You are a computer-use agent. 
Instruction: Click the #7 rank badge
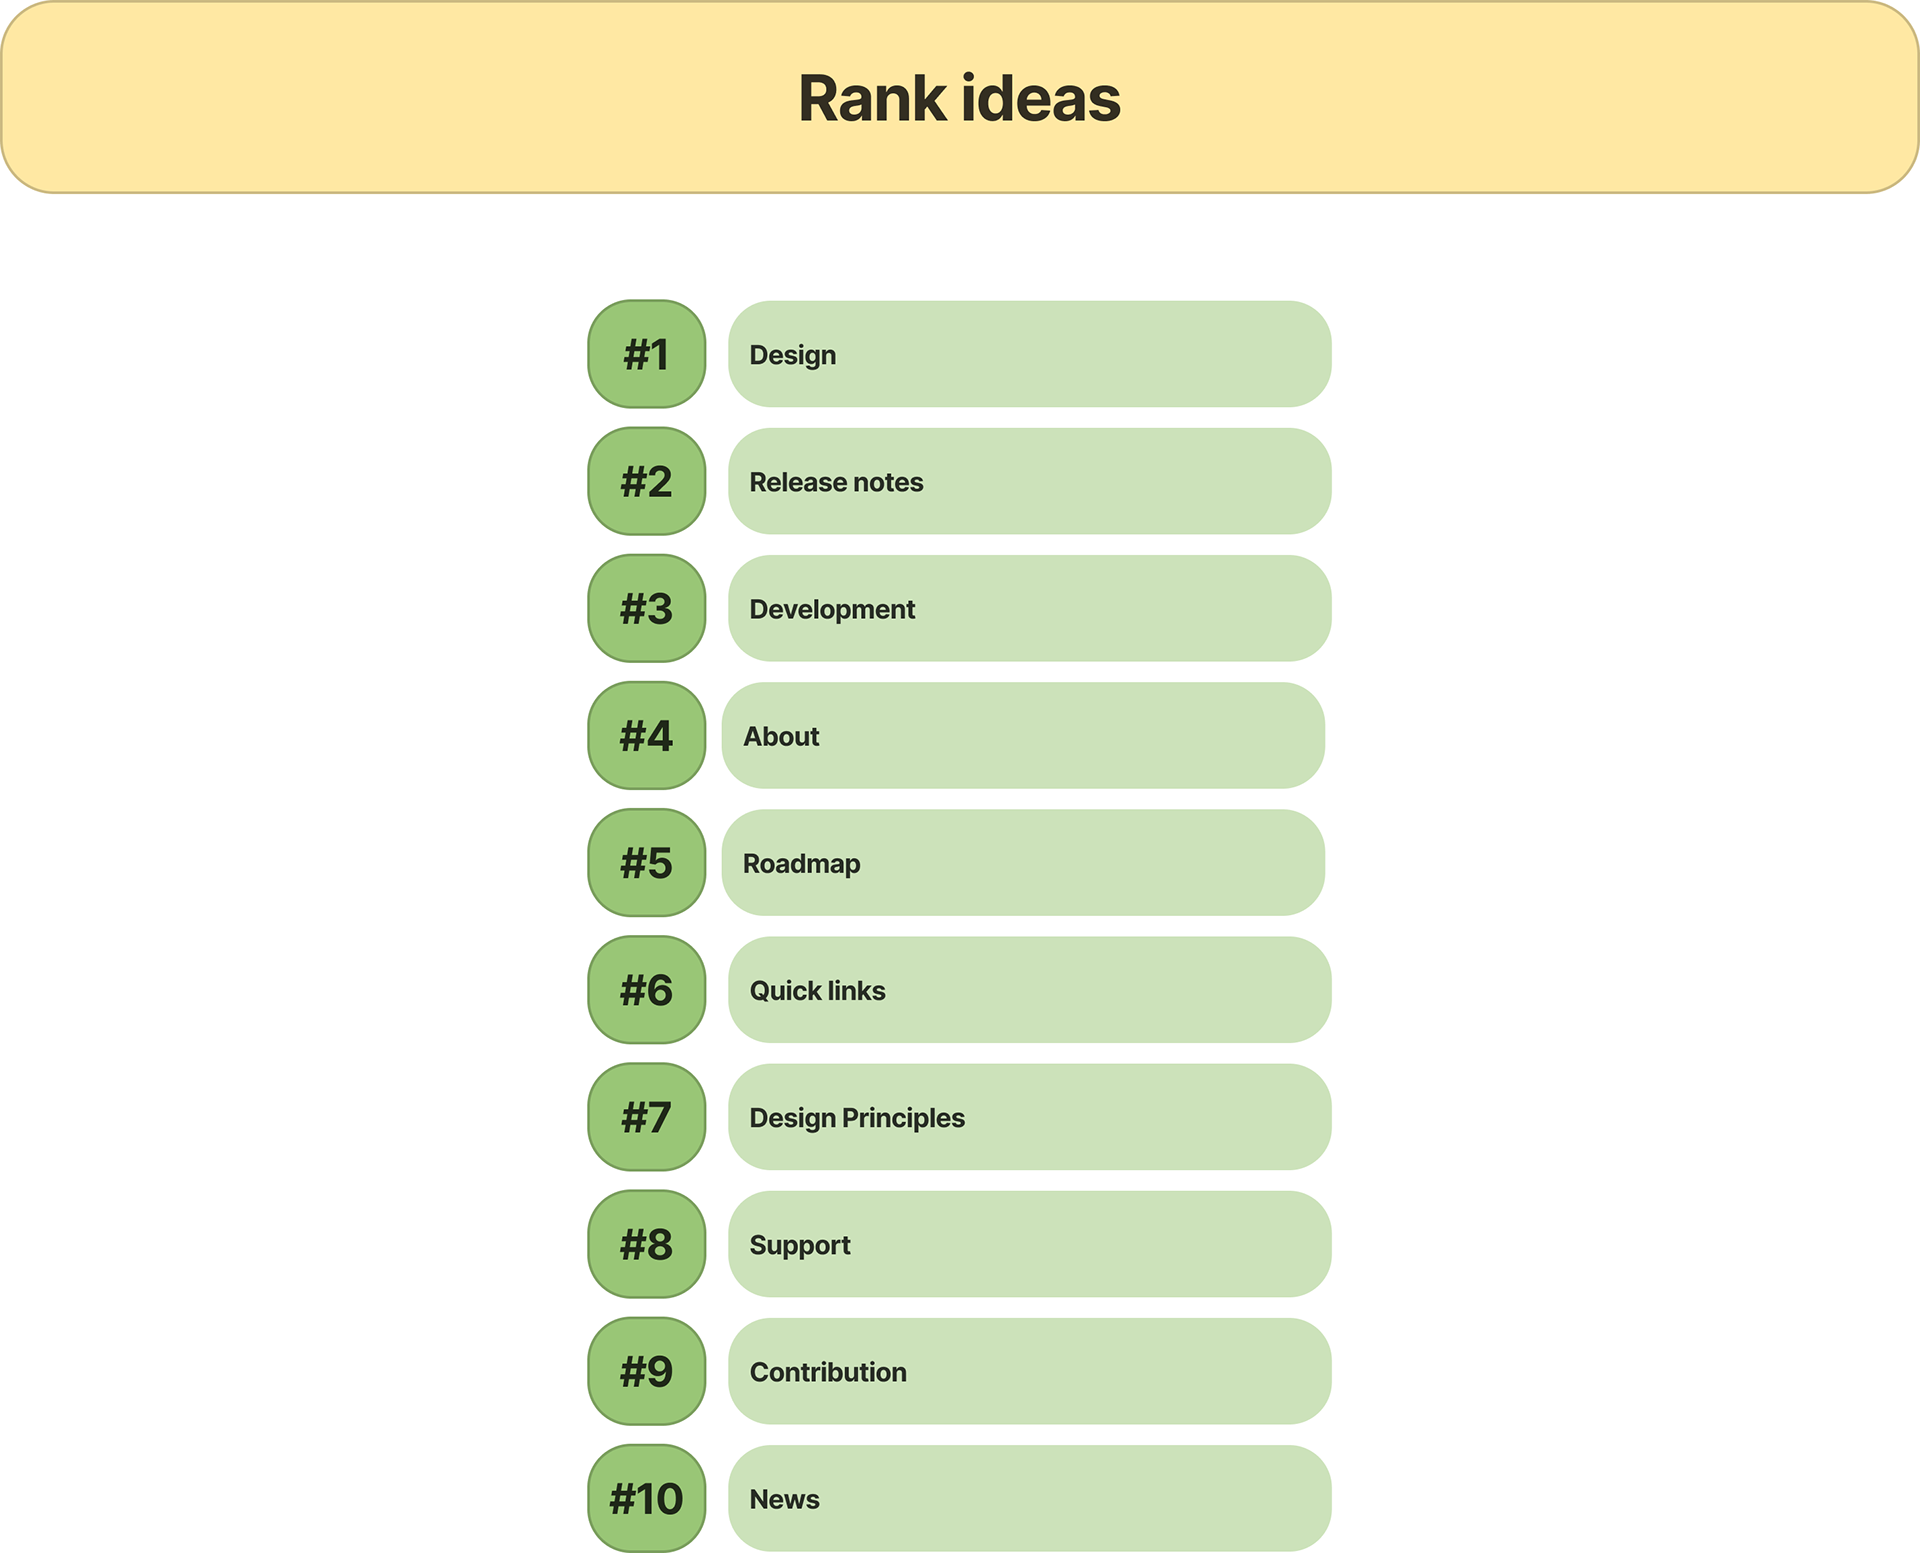[647, 1116]
